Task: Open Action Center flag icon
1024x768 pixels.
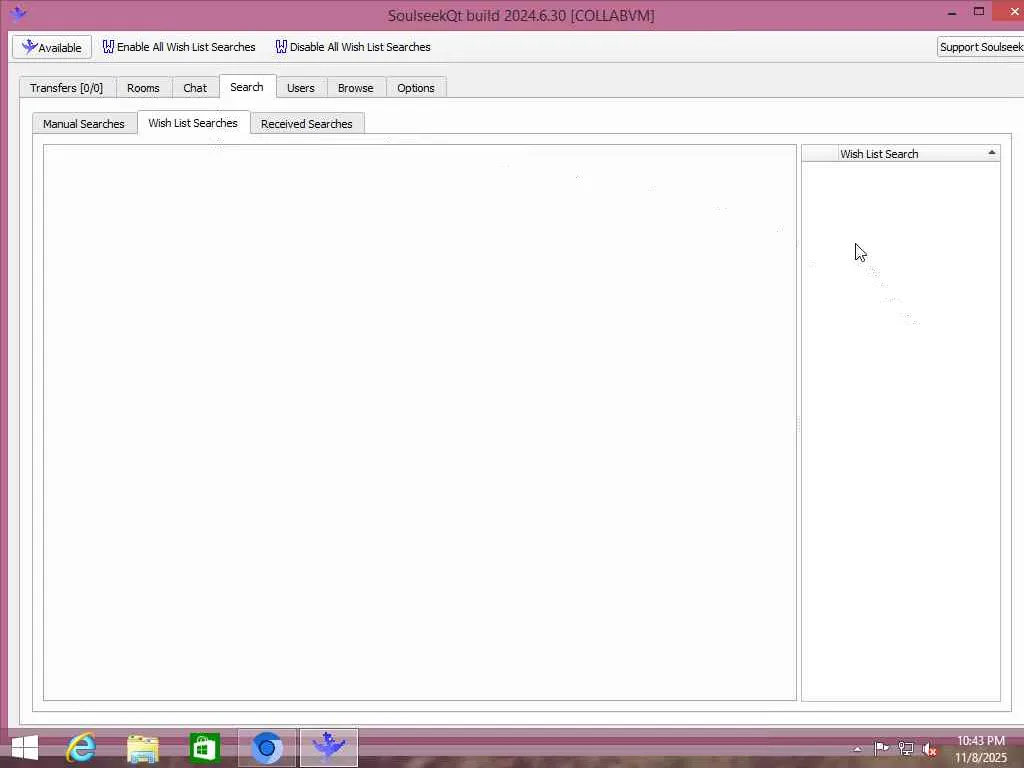Action: point(881,748)
